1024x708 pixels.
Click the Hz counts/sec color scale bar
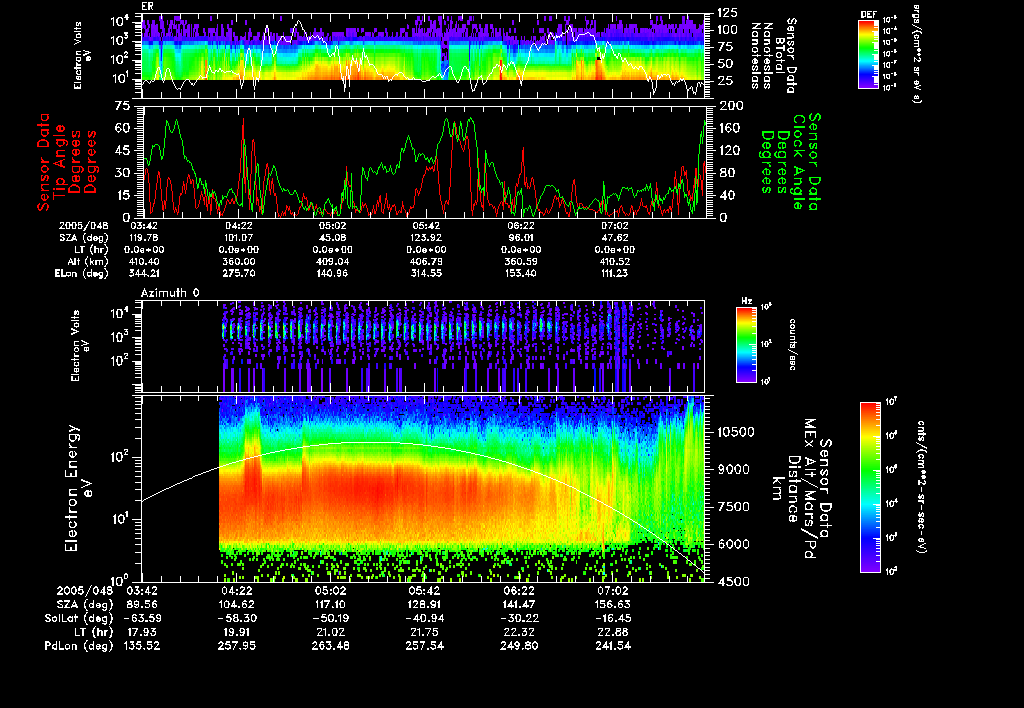(x=746, y=344)
